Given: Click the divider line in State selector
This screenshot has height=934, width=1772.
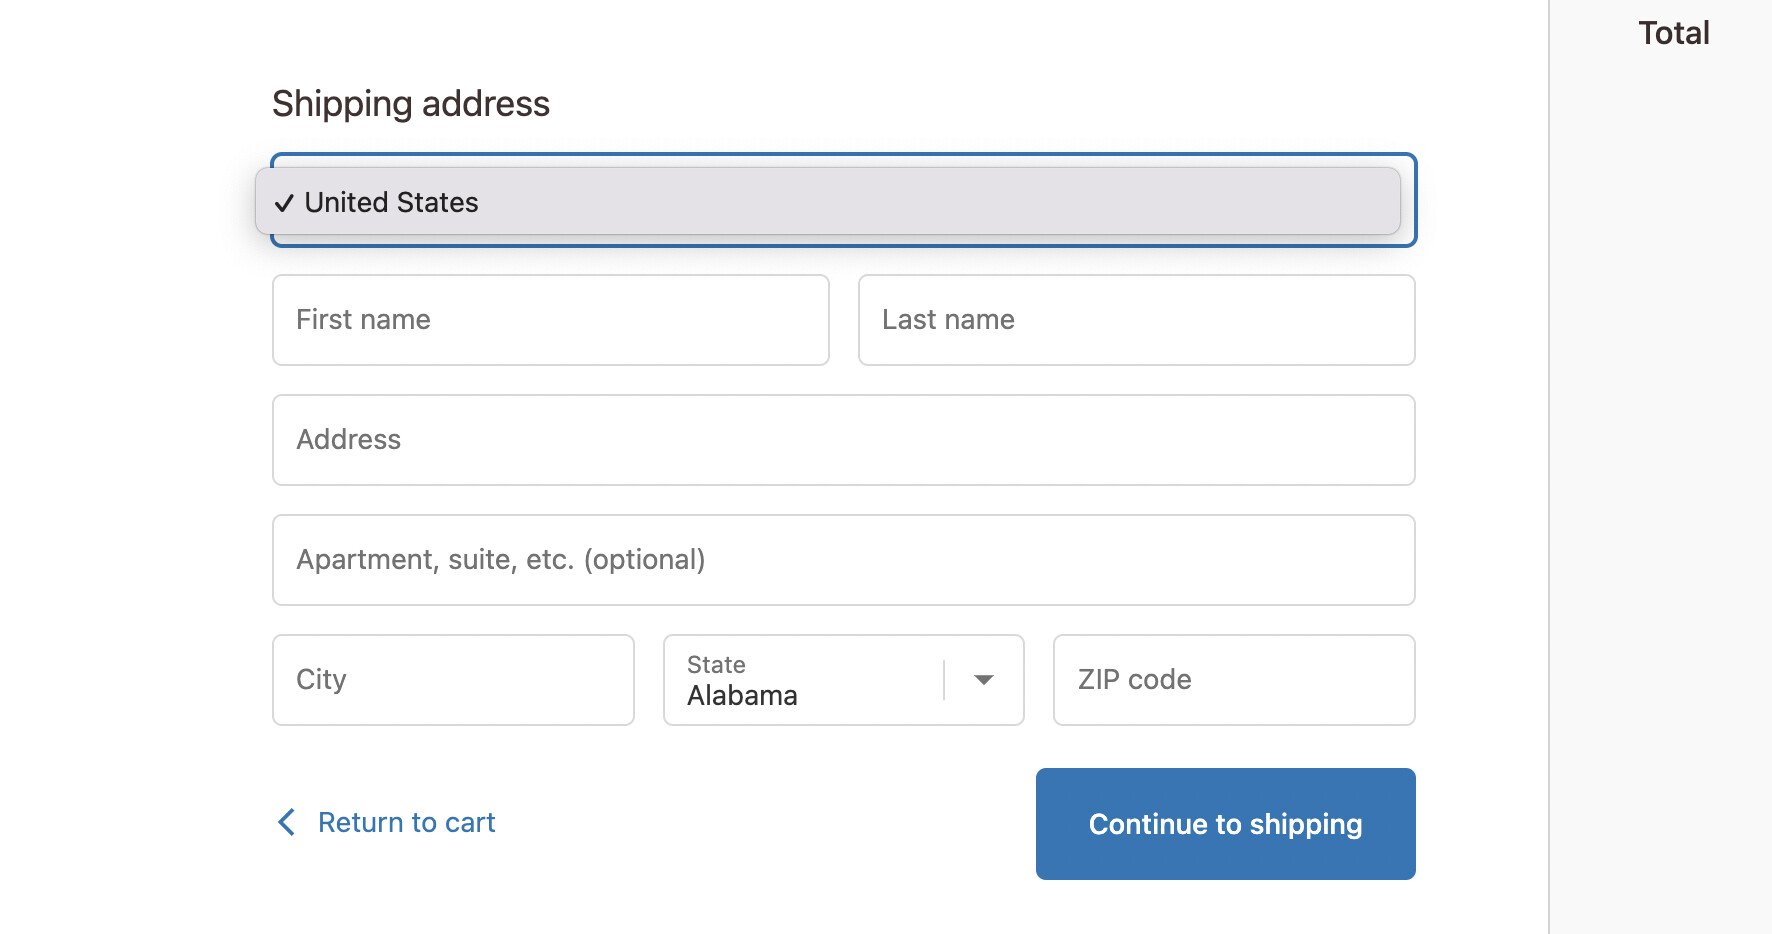Looking at the screenshot, I should 944,680.
